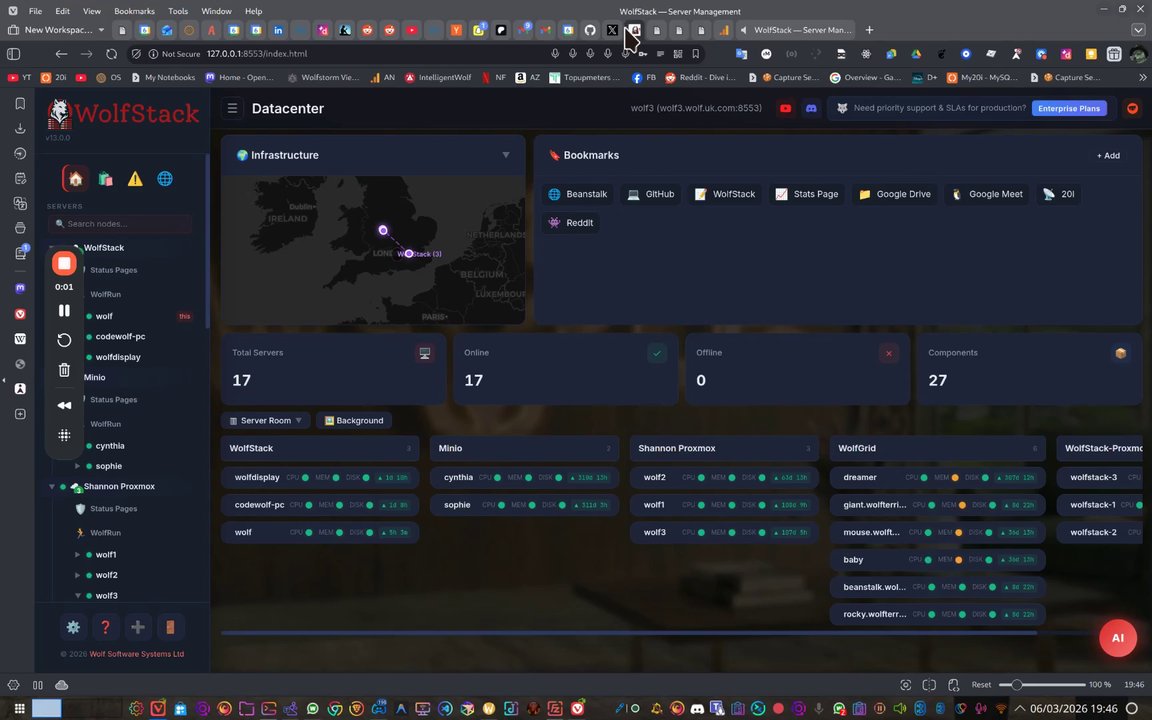Open Total Servers monitor icon
Image resolution: width=1152 pixels, height=720 pixels.
pyautogui.click(x=425, y=353)
